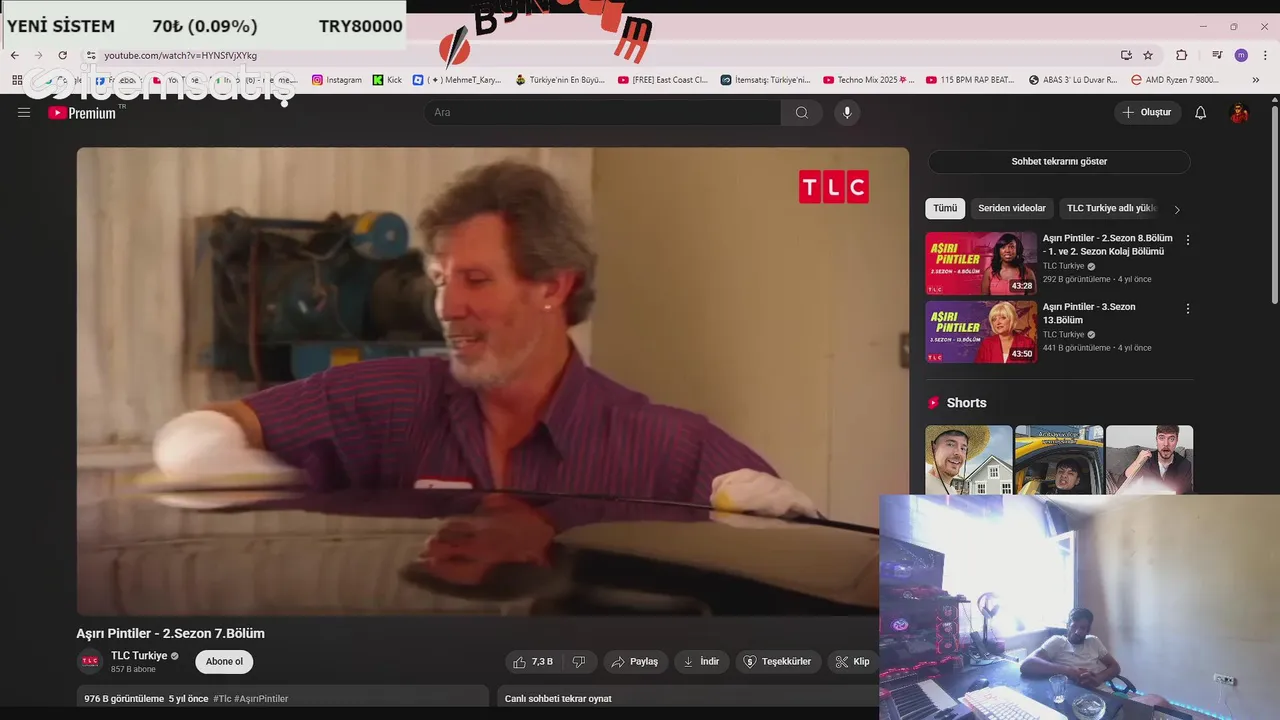Like the video showing 7,3 B
Screen dimensions: 1280x720
pyautogui.click(x=534, y=662)
